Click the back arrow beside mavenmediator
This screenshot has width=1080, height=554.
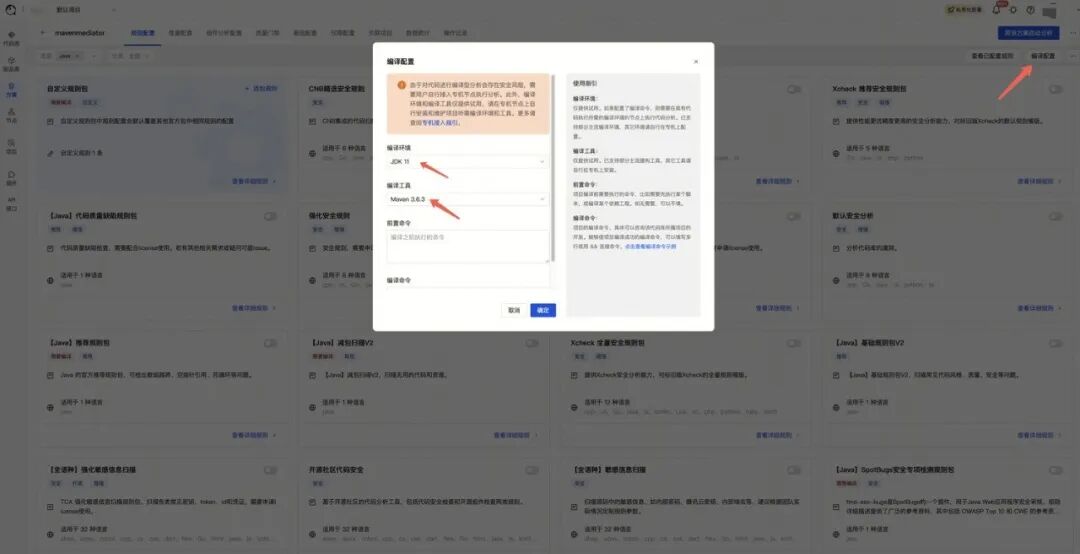[x=43, y=32]
